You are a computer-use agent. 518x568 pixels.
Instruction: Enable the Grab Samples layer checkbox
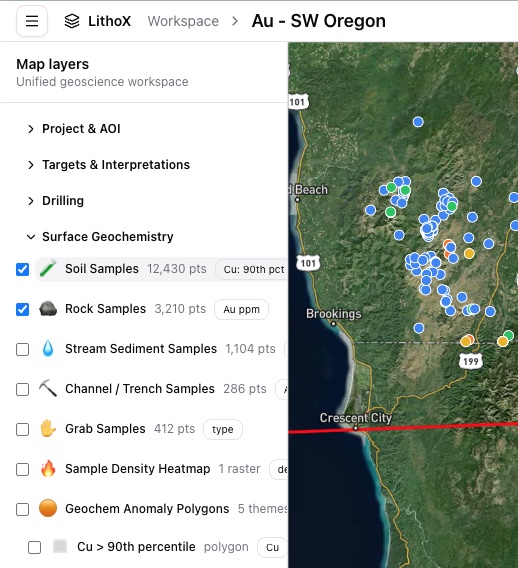click(x=22, y=429)
